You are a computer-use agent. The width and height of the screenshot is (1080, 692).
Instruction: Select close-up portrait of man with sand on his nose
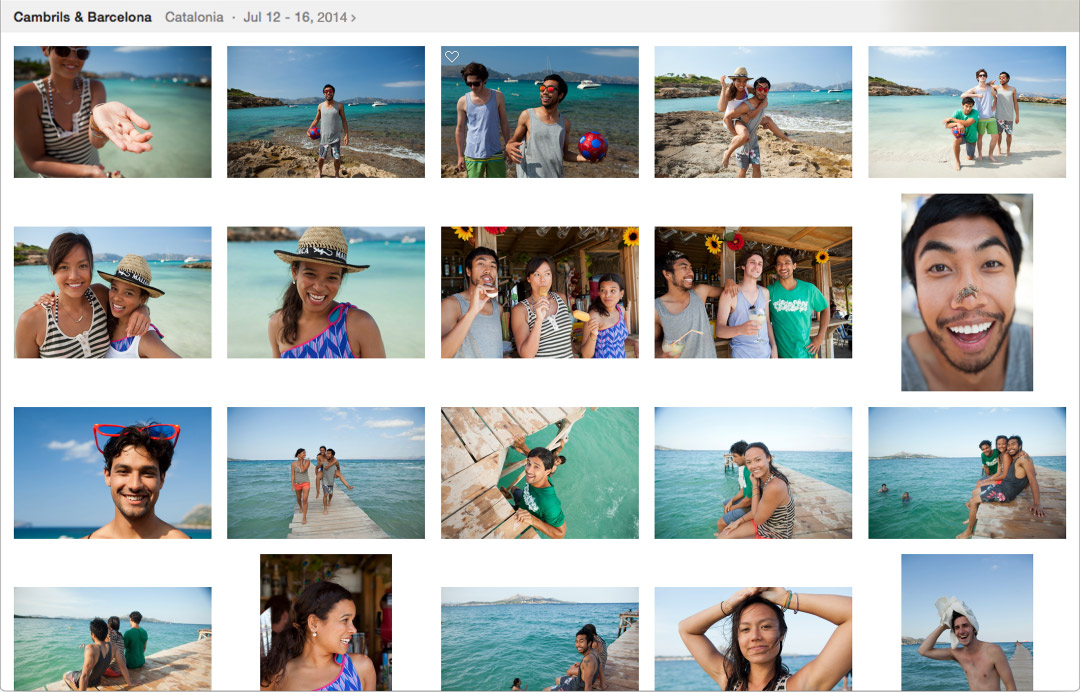(967, 293)
